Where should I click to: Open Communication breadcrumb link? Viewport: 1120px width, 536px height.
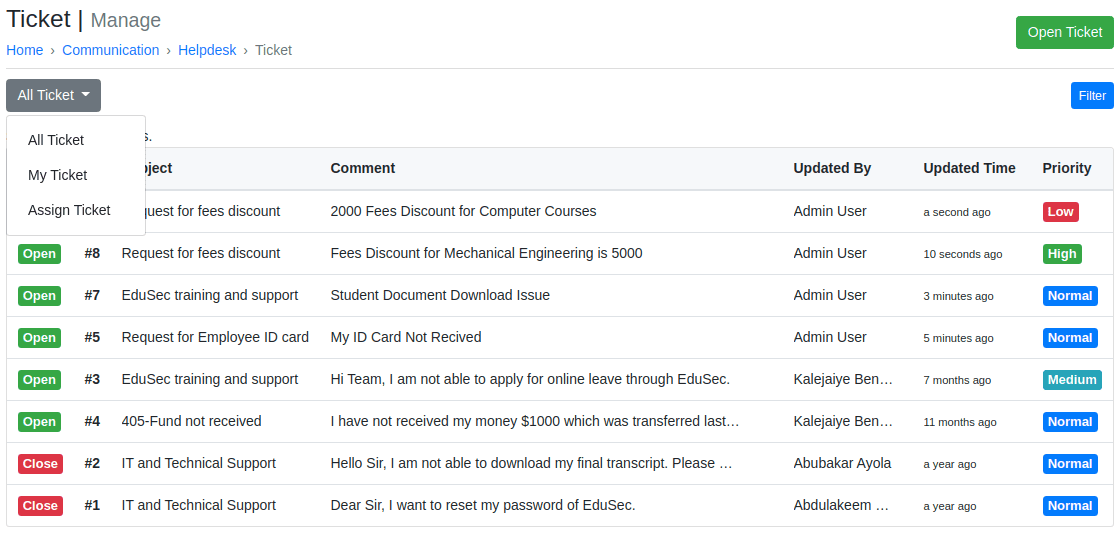tap(110, 50)
